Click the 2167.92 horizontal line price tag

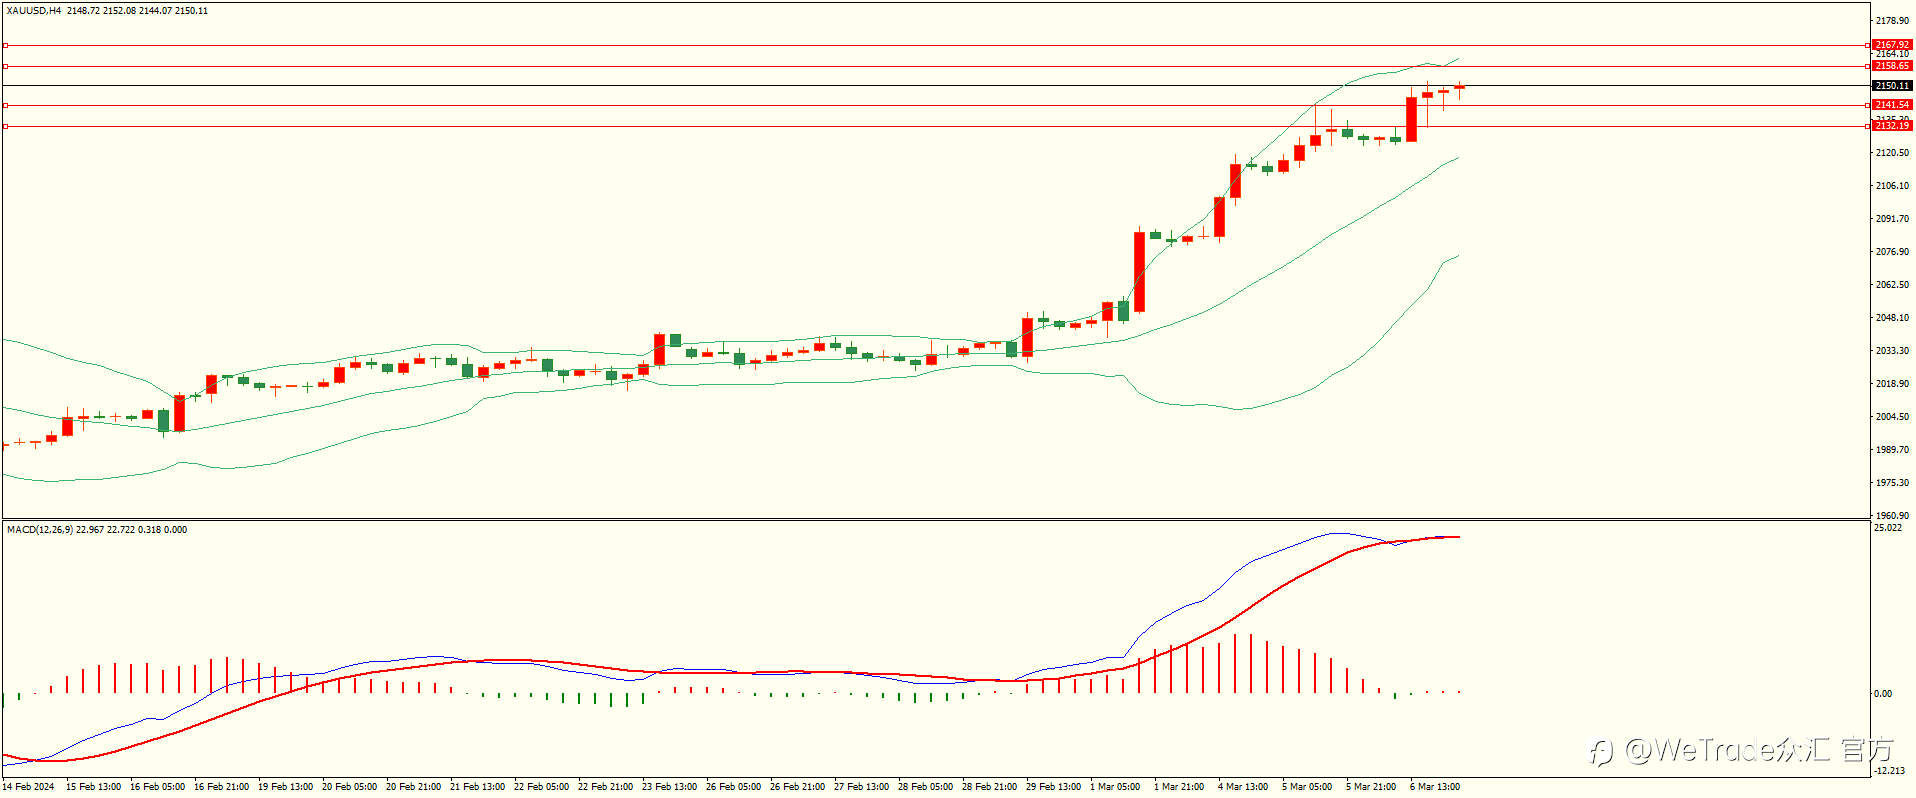(x=1892, y=45)
